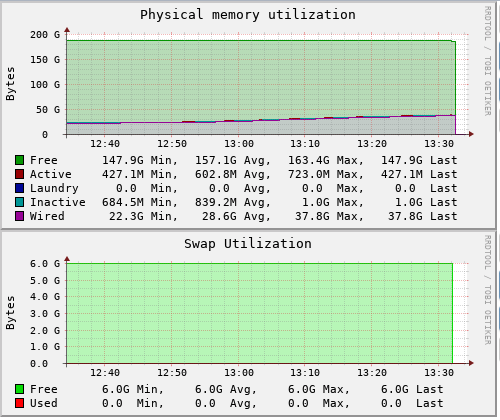Click the '6.0G Last' value in swap legend
This screenshot has height=420, width=500.
coord(412,389)
